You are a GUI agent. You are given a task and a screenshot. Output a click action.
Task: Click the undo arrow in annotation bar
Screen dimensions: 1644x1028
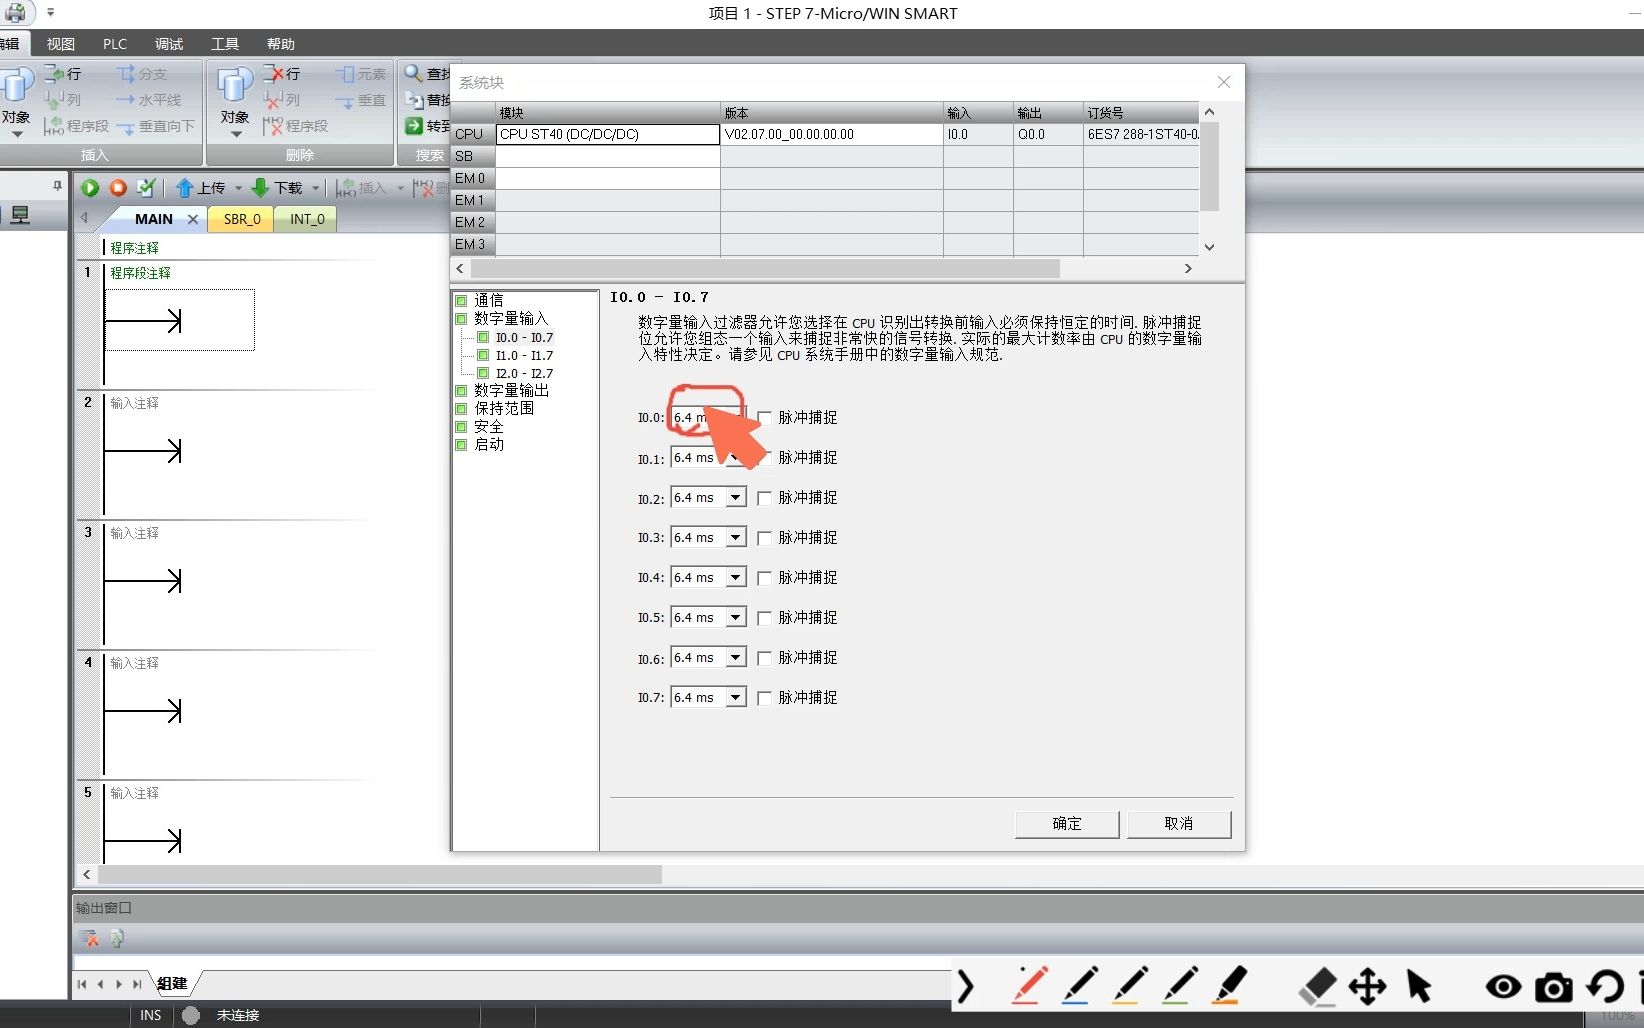[1606, 987]
